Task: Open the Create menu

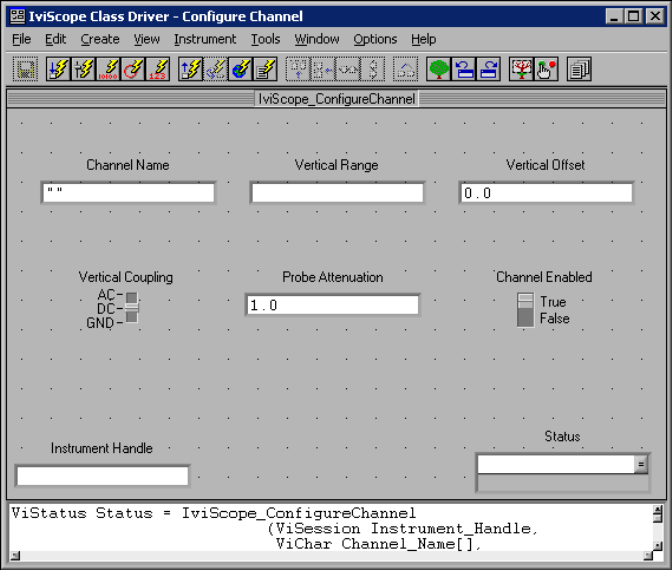Action: 100,39
